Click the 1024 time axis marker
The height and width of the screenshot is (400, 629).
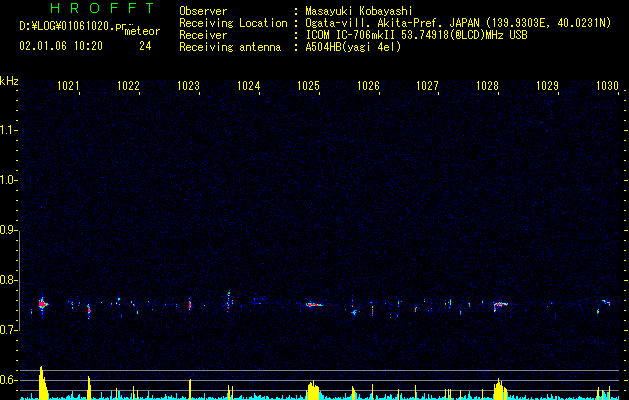(248, 85)
